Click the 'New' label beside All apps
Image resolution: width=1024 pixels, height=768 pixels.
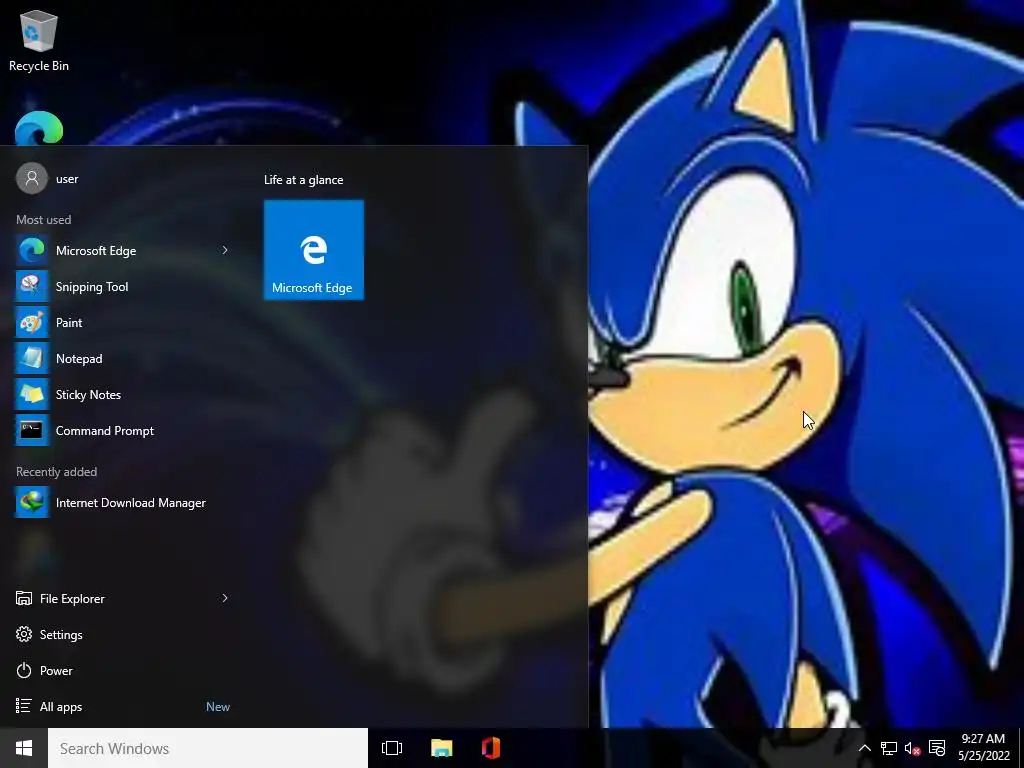(x=218, y=707)
